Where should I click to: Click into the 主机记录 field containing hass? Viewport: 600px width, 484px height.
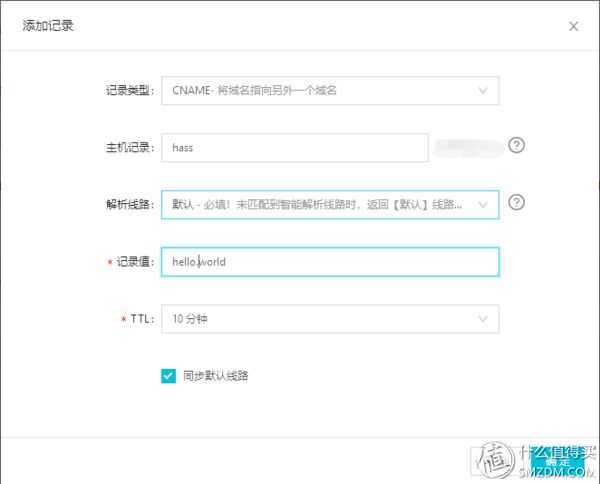295,148
